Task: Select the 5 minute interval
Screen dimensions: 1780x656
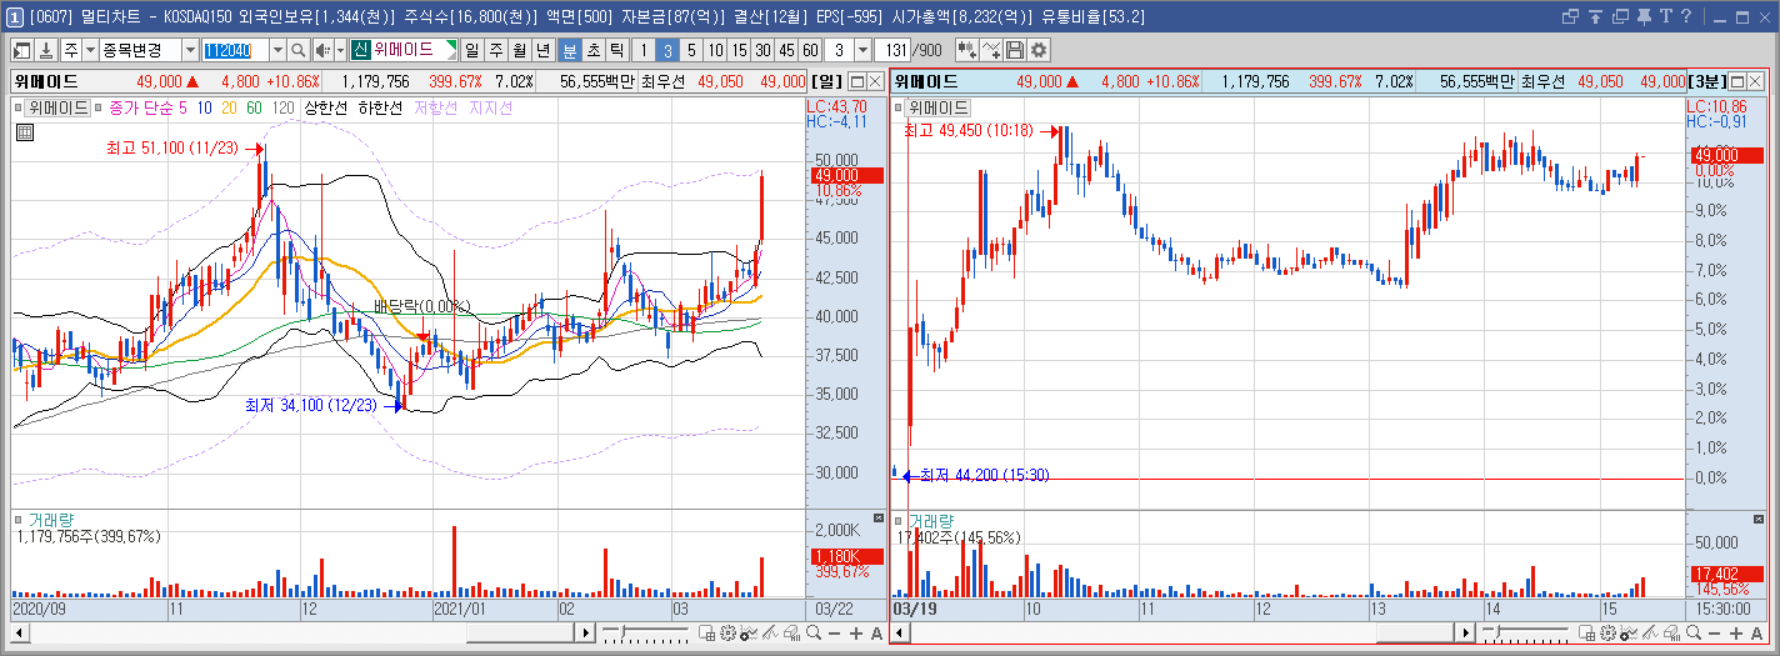Action: [x=692, y=50]
